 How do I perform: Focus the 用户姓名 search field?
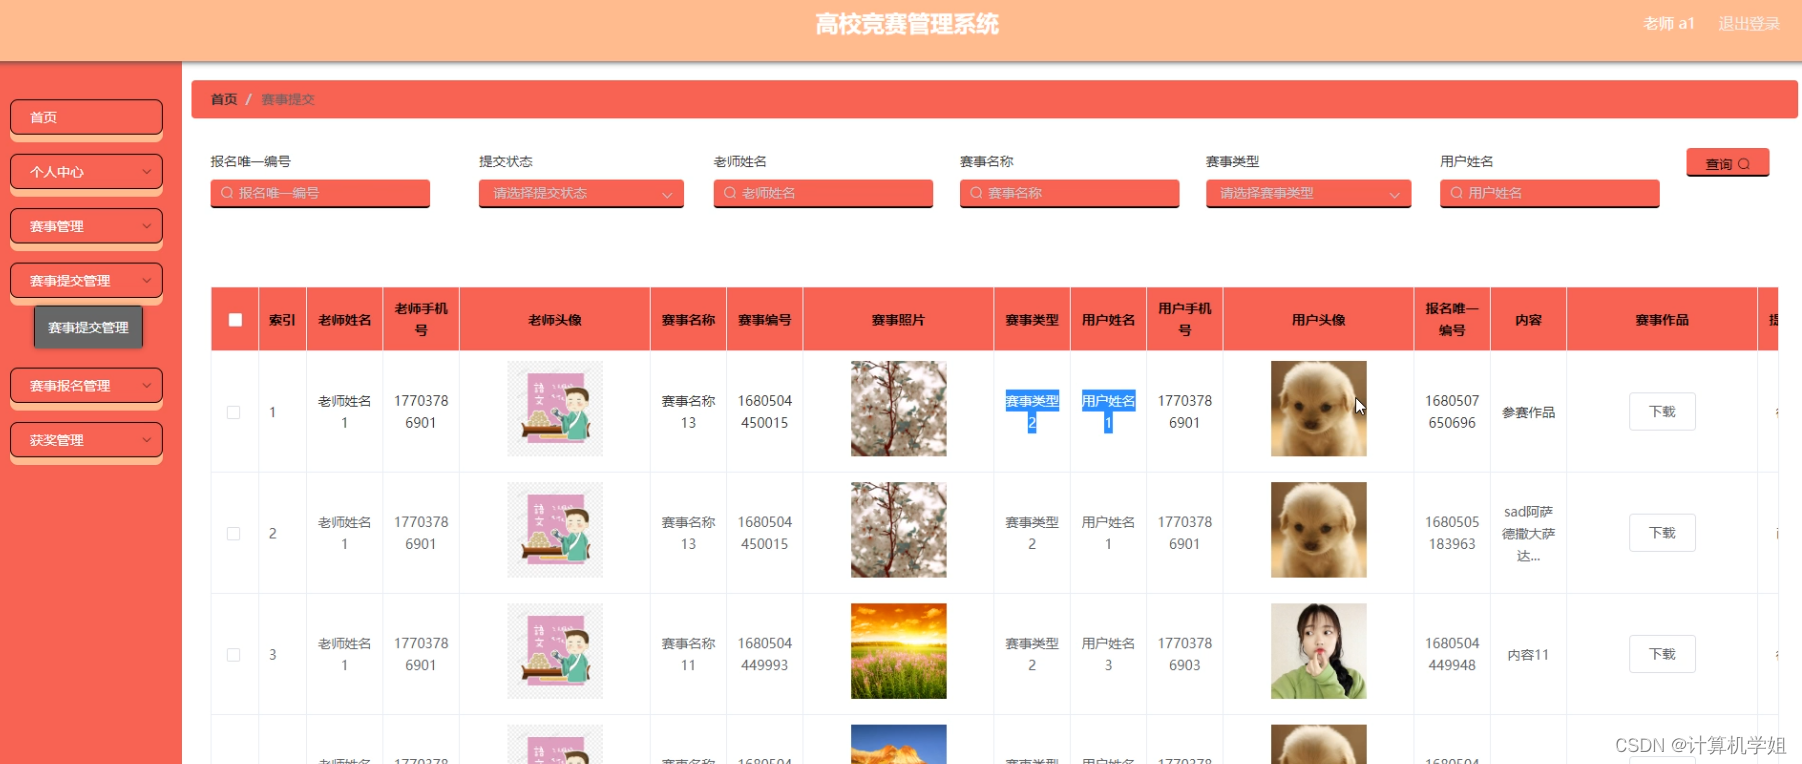(1549, 193)
